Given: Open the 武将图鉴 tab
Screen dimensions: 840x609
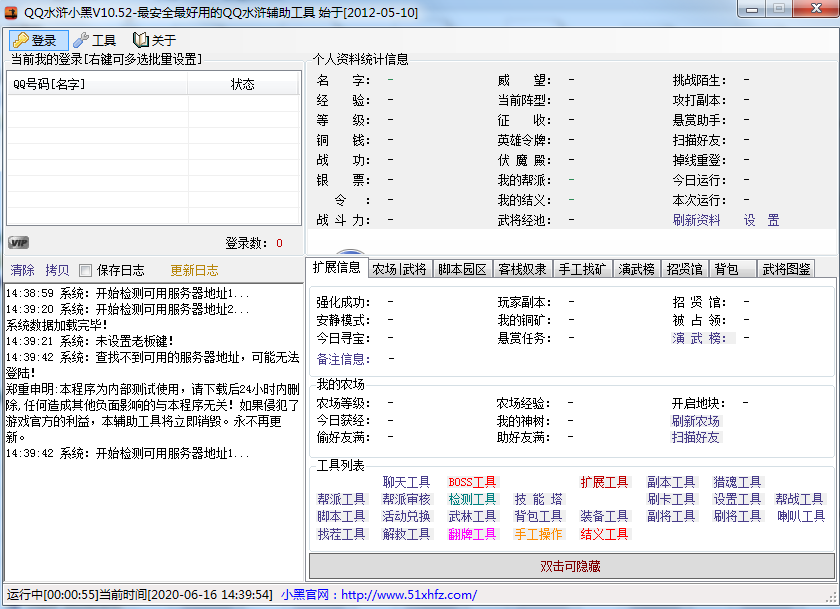Looking at the screenshot, I should coord(786,269).
